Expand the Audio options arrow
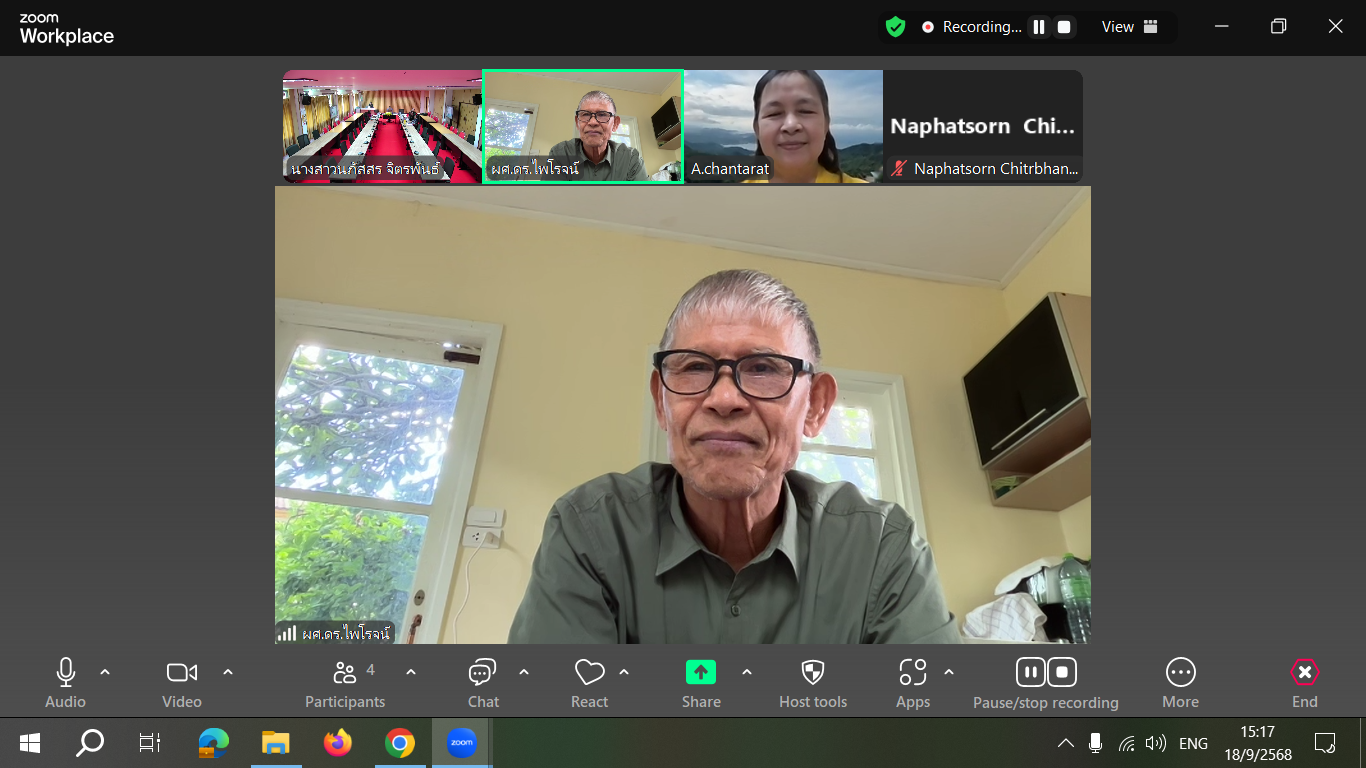1366x768 pixels. (105, 672)
